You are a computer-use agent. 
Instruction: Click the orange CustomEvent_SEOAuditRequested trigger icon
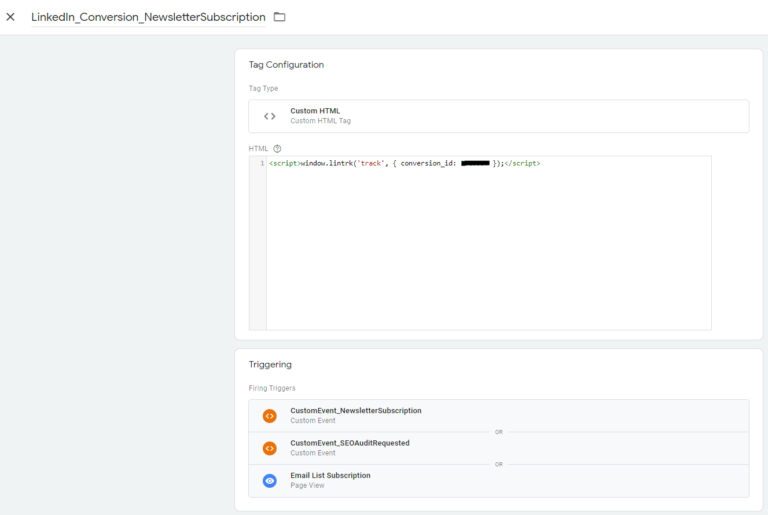tap(269, 448)
